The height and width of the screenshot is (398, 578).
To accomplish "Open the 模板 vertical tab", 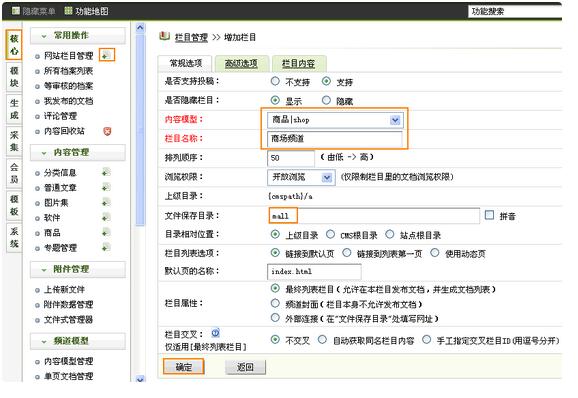I will [x=14, y=205].
